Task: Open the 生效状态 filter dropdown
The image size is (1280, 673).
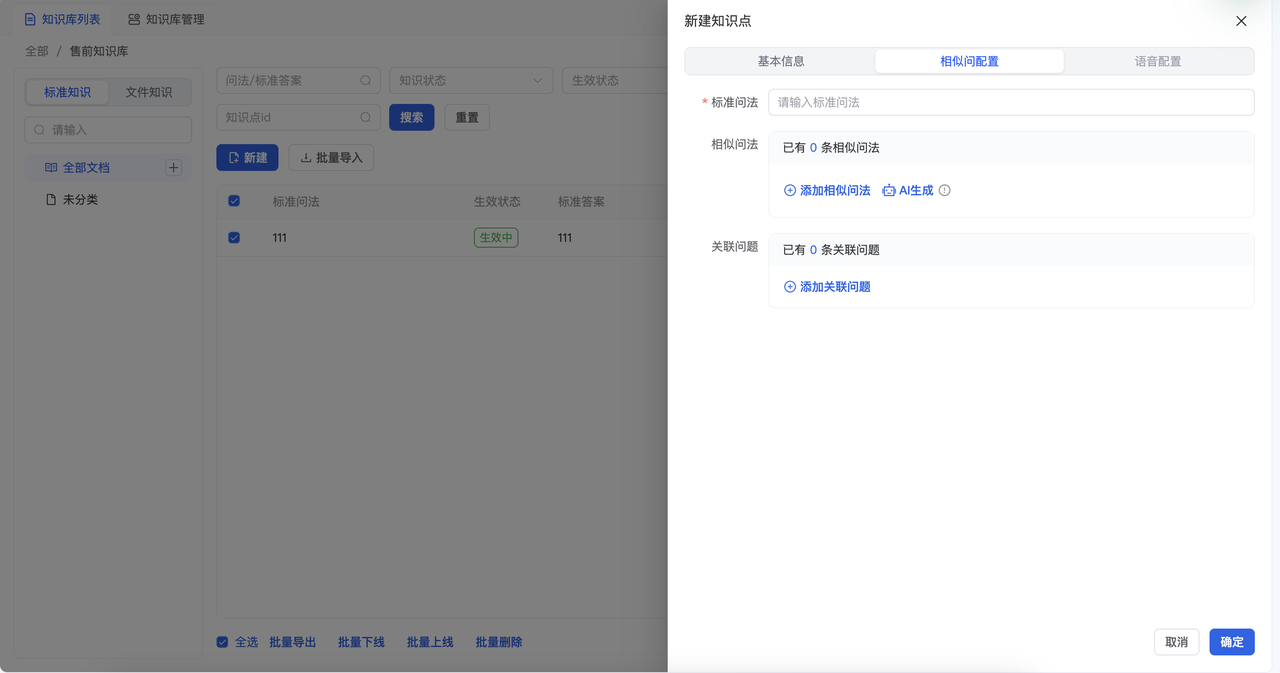Action: pyautogui.click(x=612, y=81)
